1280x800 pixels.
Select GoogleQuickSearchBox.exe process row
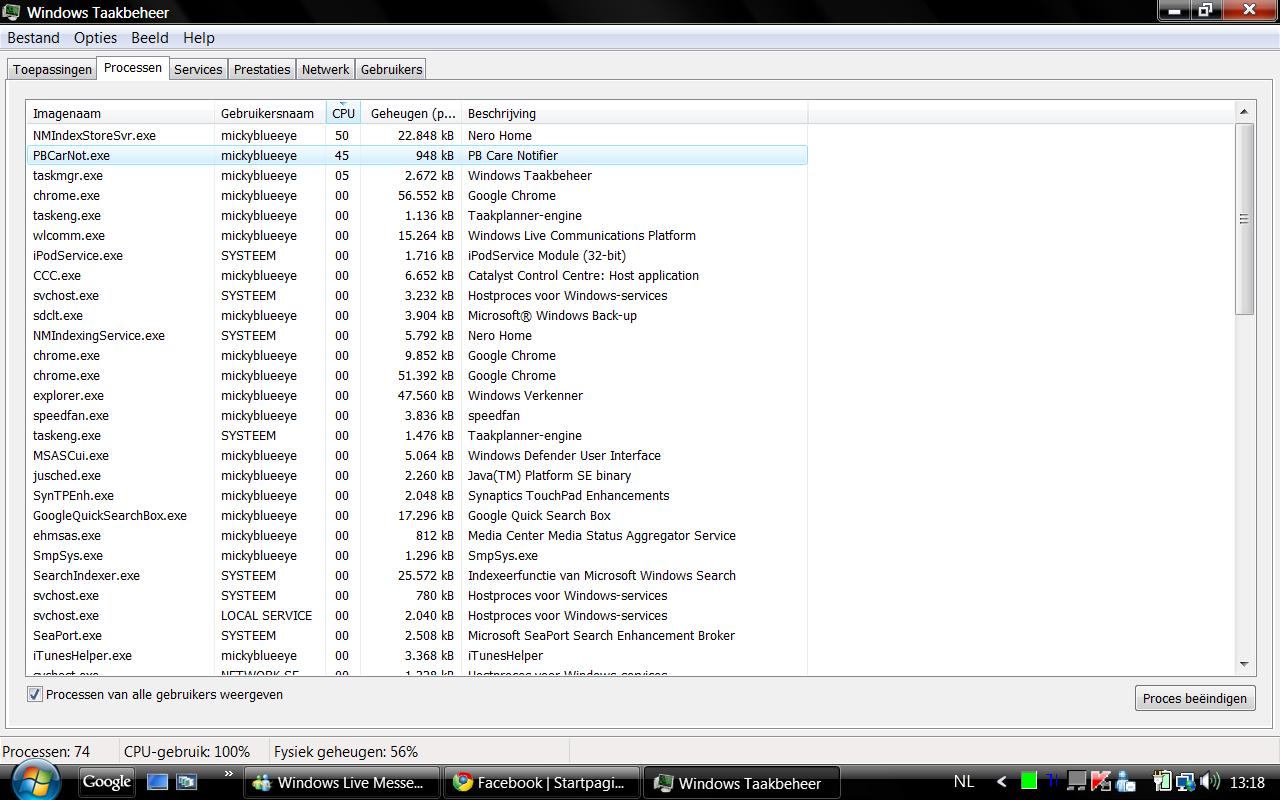[x=417, y=515]
